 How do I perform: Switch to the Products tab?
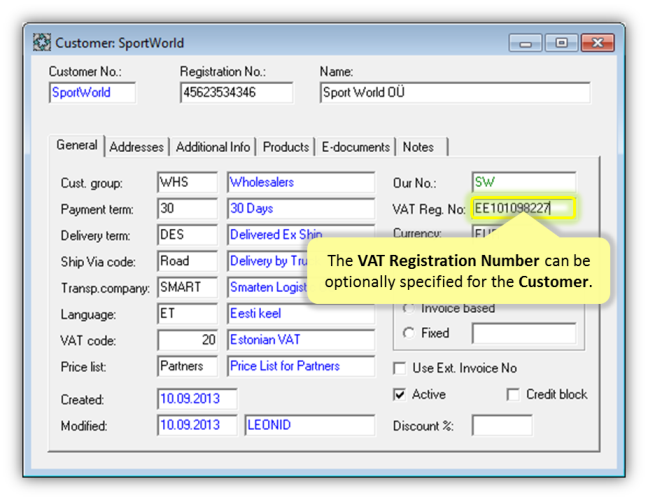click(x=286, y=147)
